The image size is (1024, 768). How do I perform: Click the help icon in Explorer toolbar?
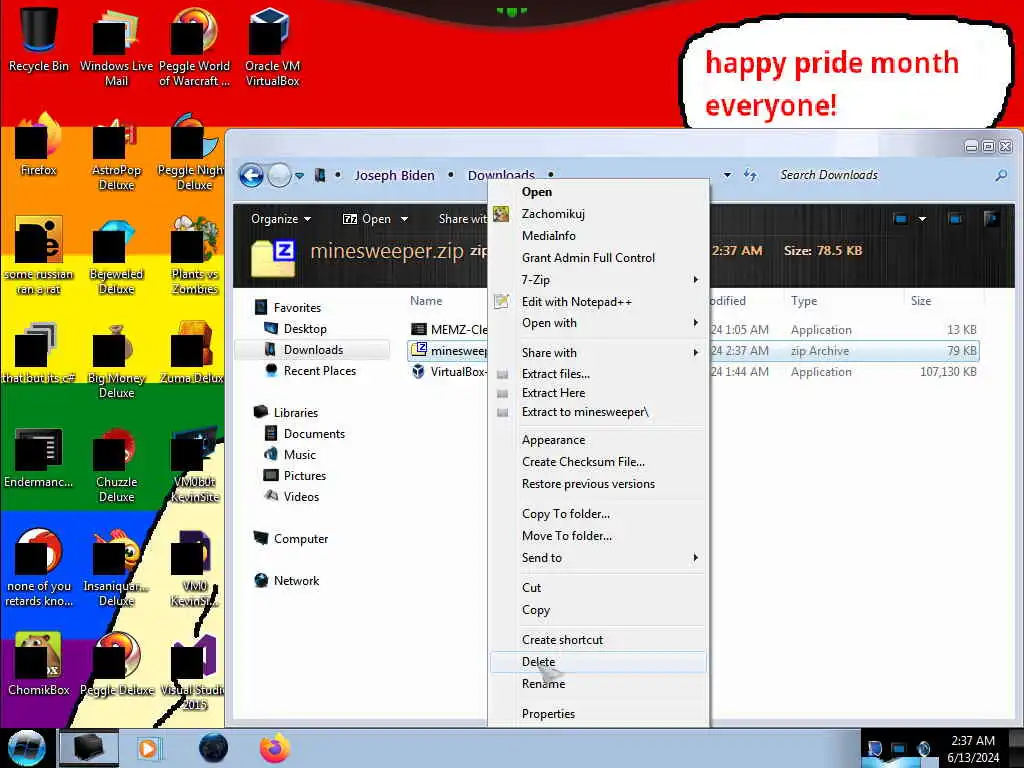coord(991,219)
